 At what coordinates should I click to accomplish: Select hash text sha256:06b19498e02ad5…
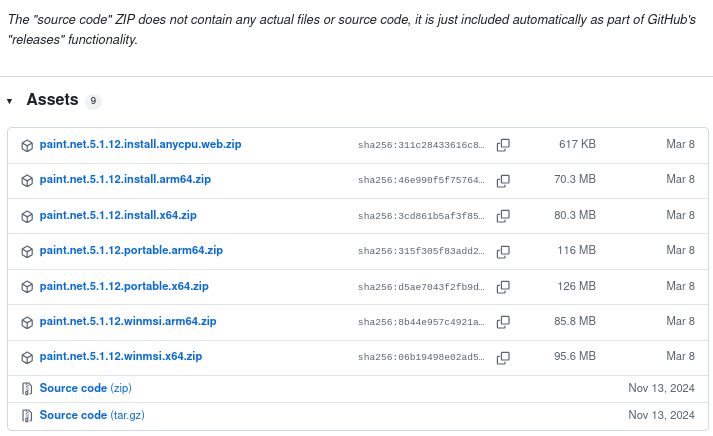coord(421,357)
